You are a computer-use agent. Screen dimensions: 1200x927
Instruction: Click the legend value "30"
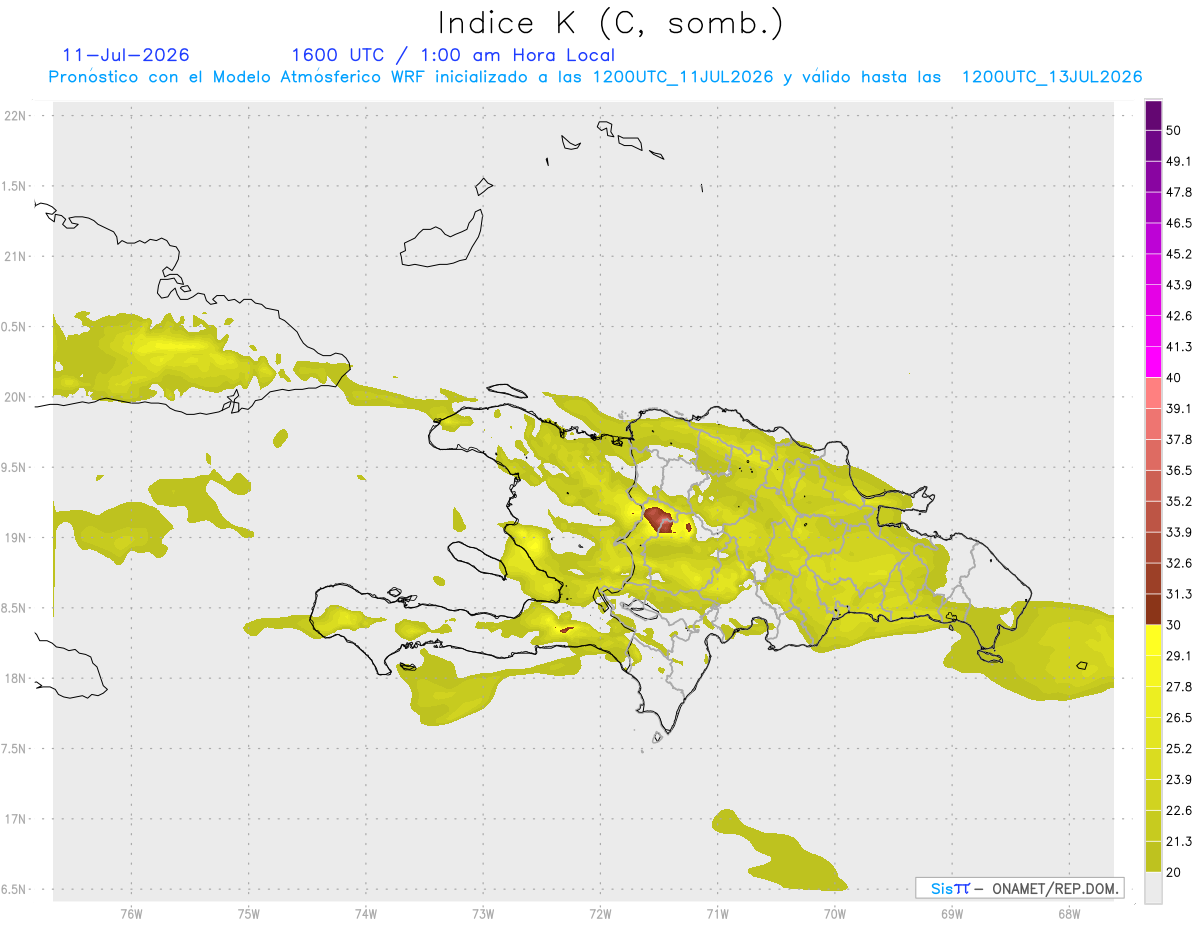pos(1174,625)
